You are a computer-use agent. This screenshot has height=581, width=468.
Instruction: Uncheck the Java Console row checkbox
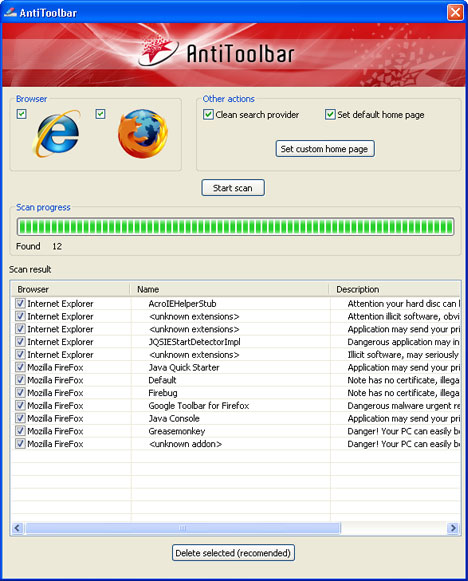tap(20, 418)
